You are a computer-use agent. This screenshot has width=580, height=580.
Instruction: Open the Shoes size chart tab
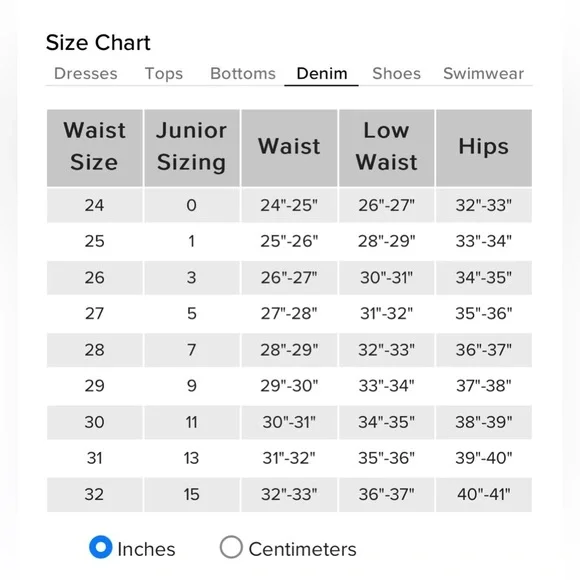tap(397, 74)
